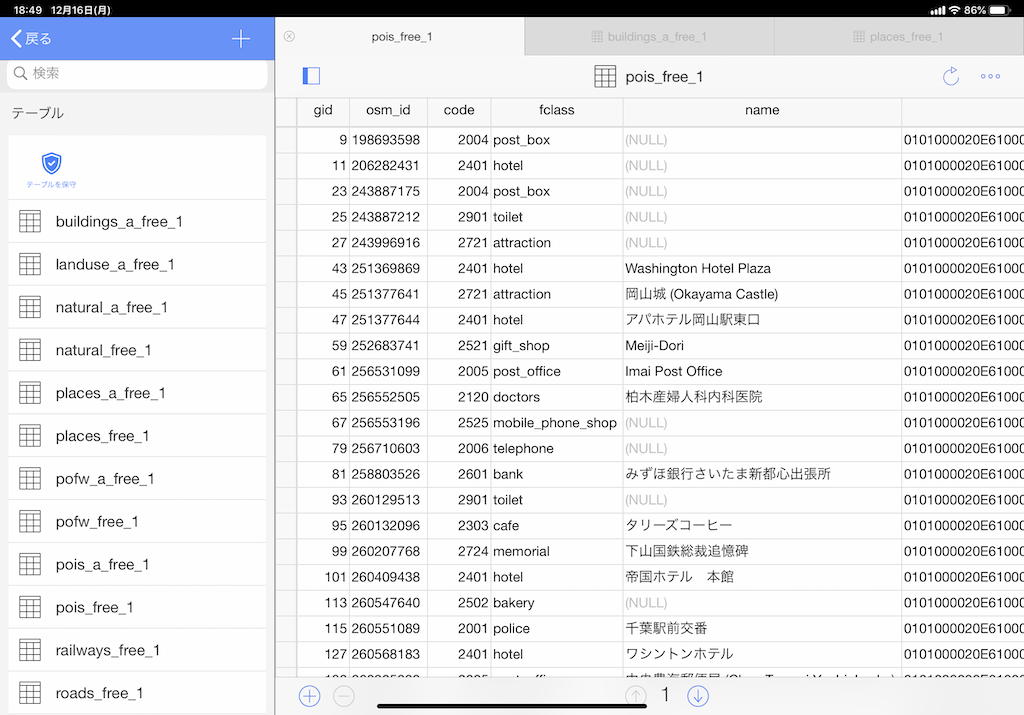The height and width of the screenshot is (715, 1024).
Task: Open pofw_a_free_1 table in sidebar
Action: 137,479
